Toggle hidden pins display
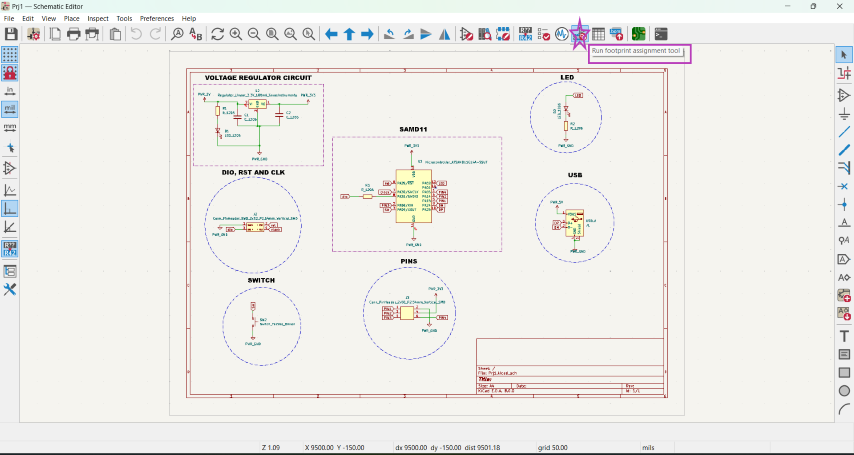The image size is (854, 455). coord(10,168)
